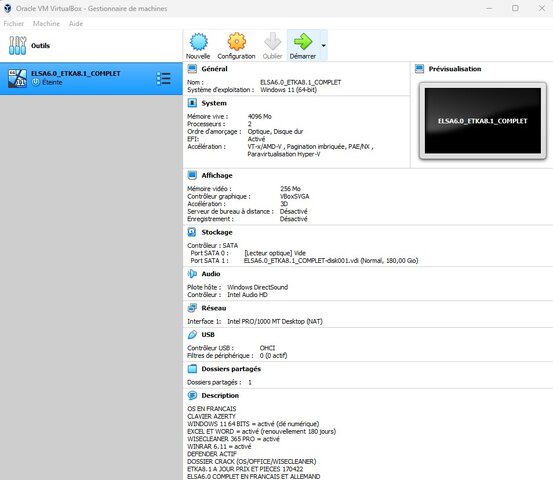553x480 pixels.
Task: Click the VBoxSVGA graphics controller value
Action: pos(294,196)
